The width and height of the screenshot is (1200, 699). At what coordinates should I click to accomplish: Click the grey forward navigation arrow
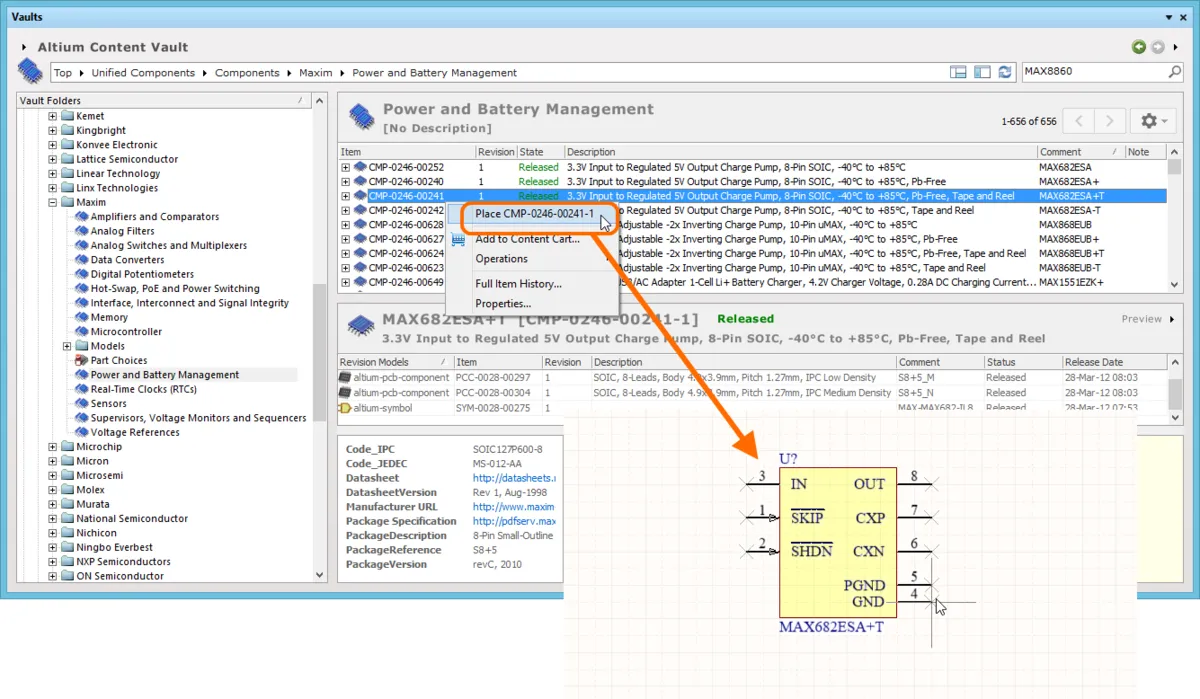1157,47
